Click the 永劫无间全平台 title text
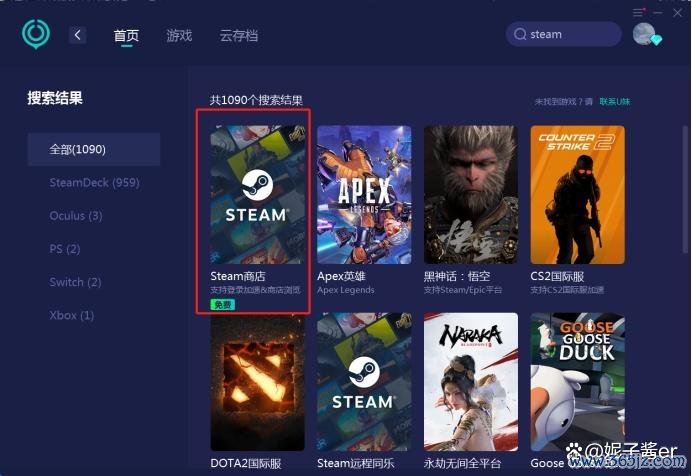The width and height of the screenshot is (692, 476). 463,463
